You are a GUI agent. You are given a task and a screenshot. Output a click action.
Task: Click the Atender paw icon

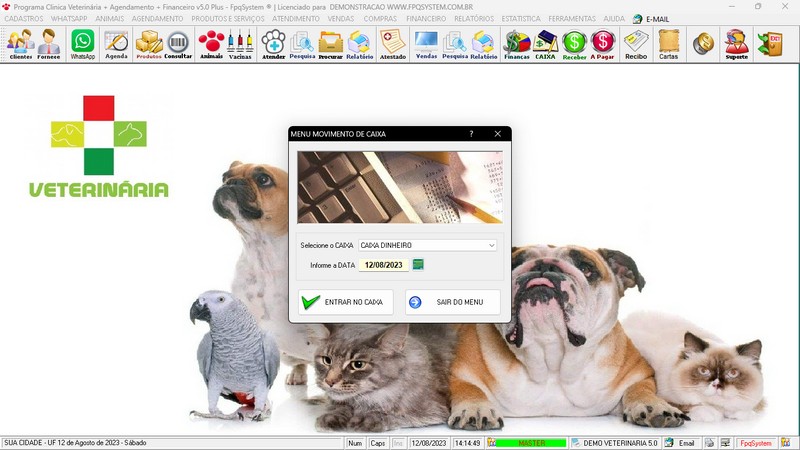[273, 44]
